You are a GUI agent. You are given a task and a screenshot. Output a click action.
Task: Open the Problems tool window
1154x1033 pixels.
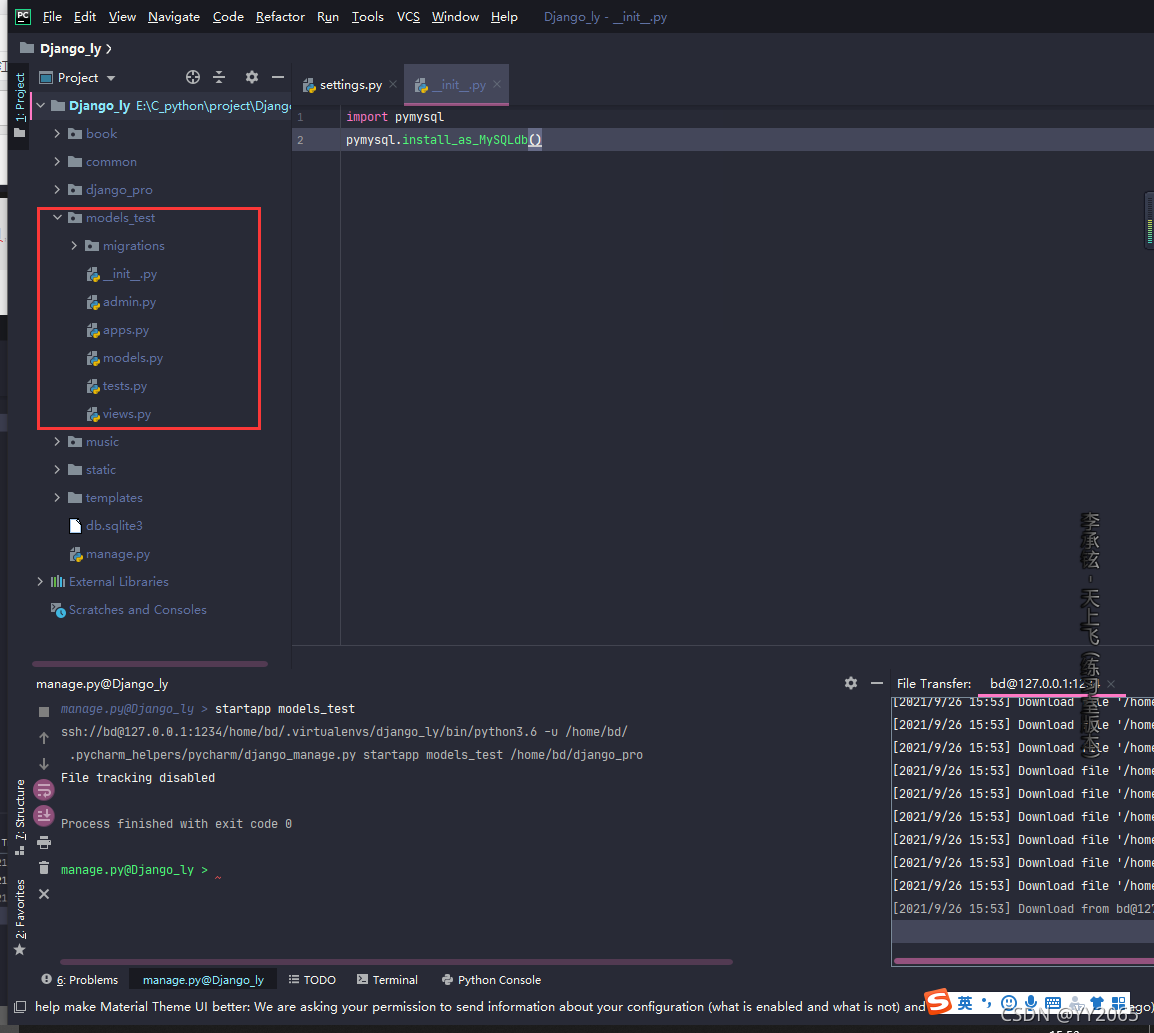(80, 979)
